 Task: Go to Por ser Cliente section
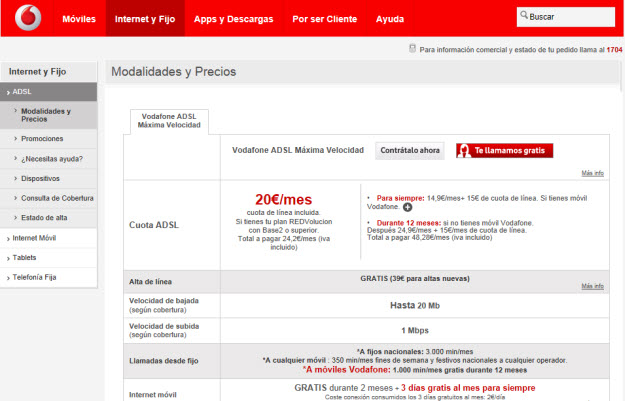point(326,19)
